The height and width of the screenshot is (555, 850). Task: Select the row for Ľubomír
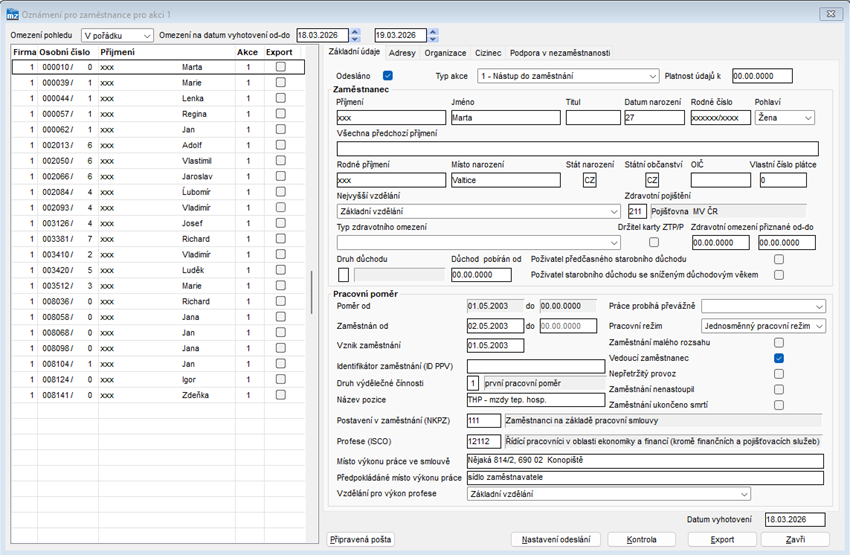158,192
